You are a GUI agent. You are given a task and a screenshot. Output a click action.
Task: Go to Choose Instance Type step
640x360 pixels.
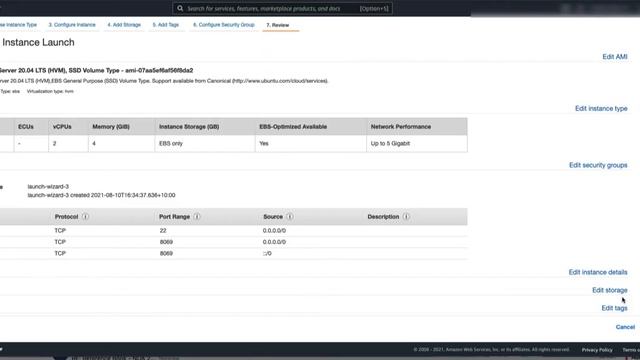click(18, 25)
